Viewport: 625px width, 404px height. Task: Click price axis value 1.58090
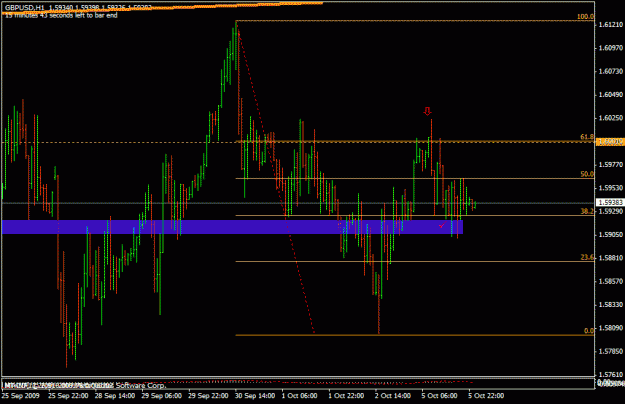(611, 328)
